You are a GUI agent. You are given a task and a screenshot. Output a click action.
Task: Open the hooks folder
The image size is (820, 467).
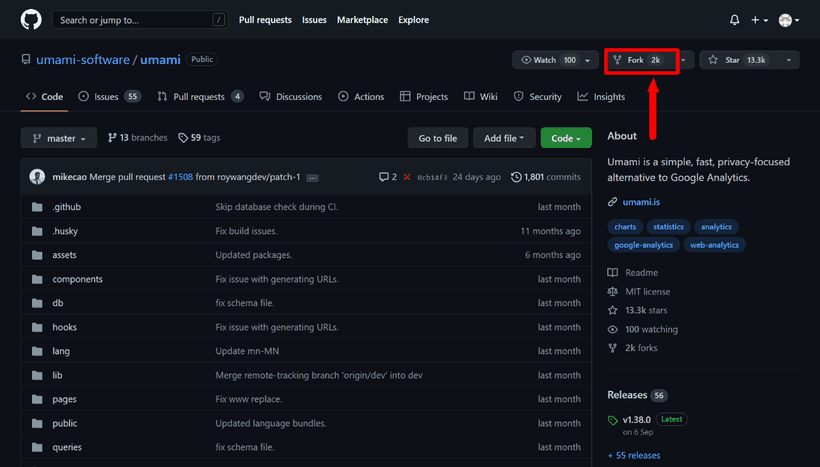coord(64,327)
